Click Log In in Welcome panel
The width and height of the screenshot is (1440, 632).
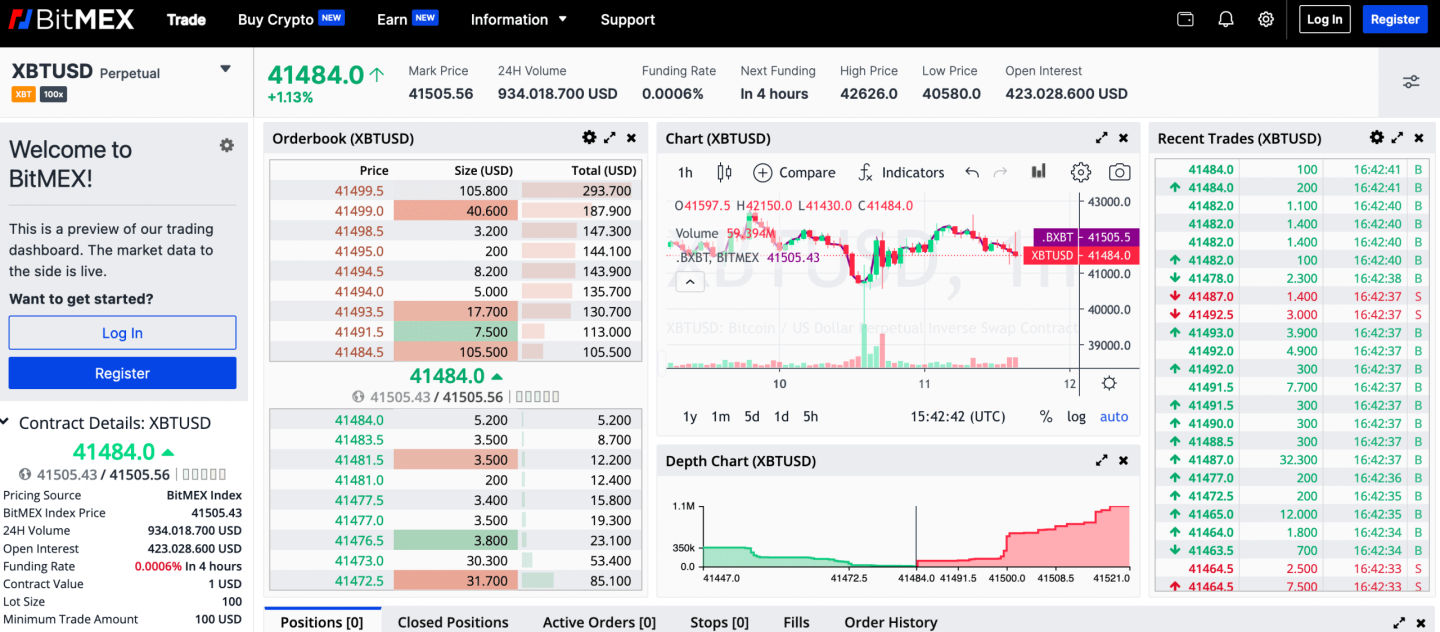click(x=122, y=333)
